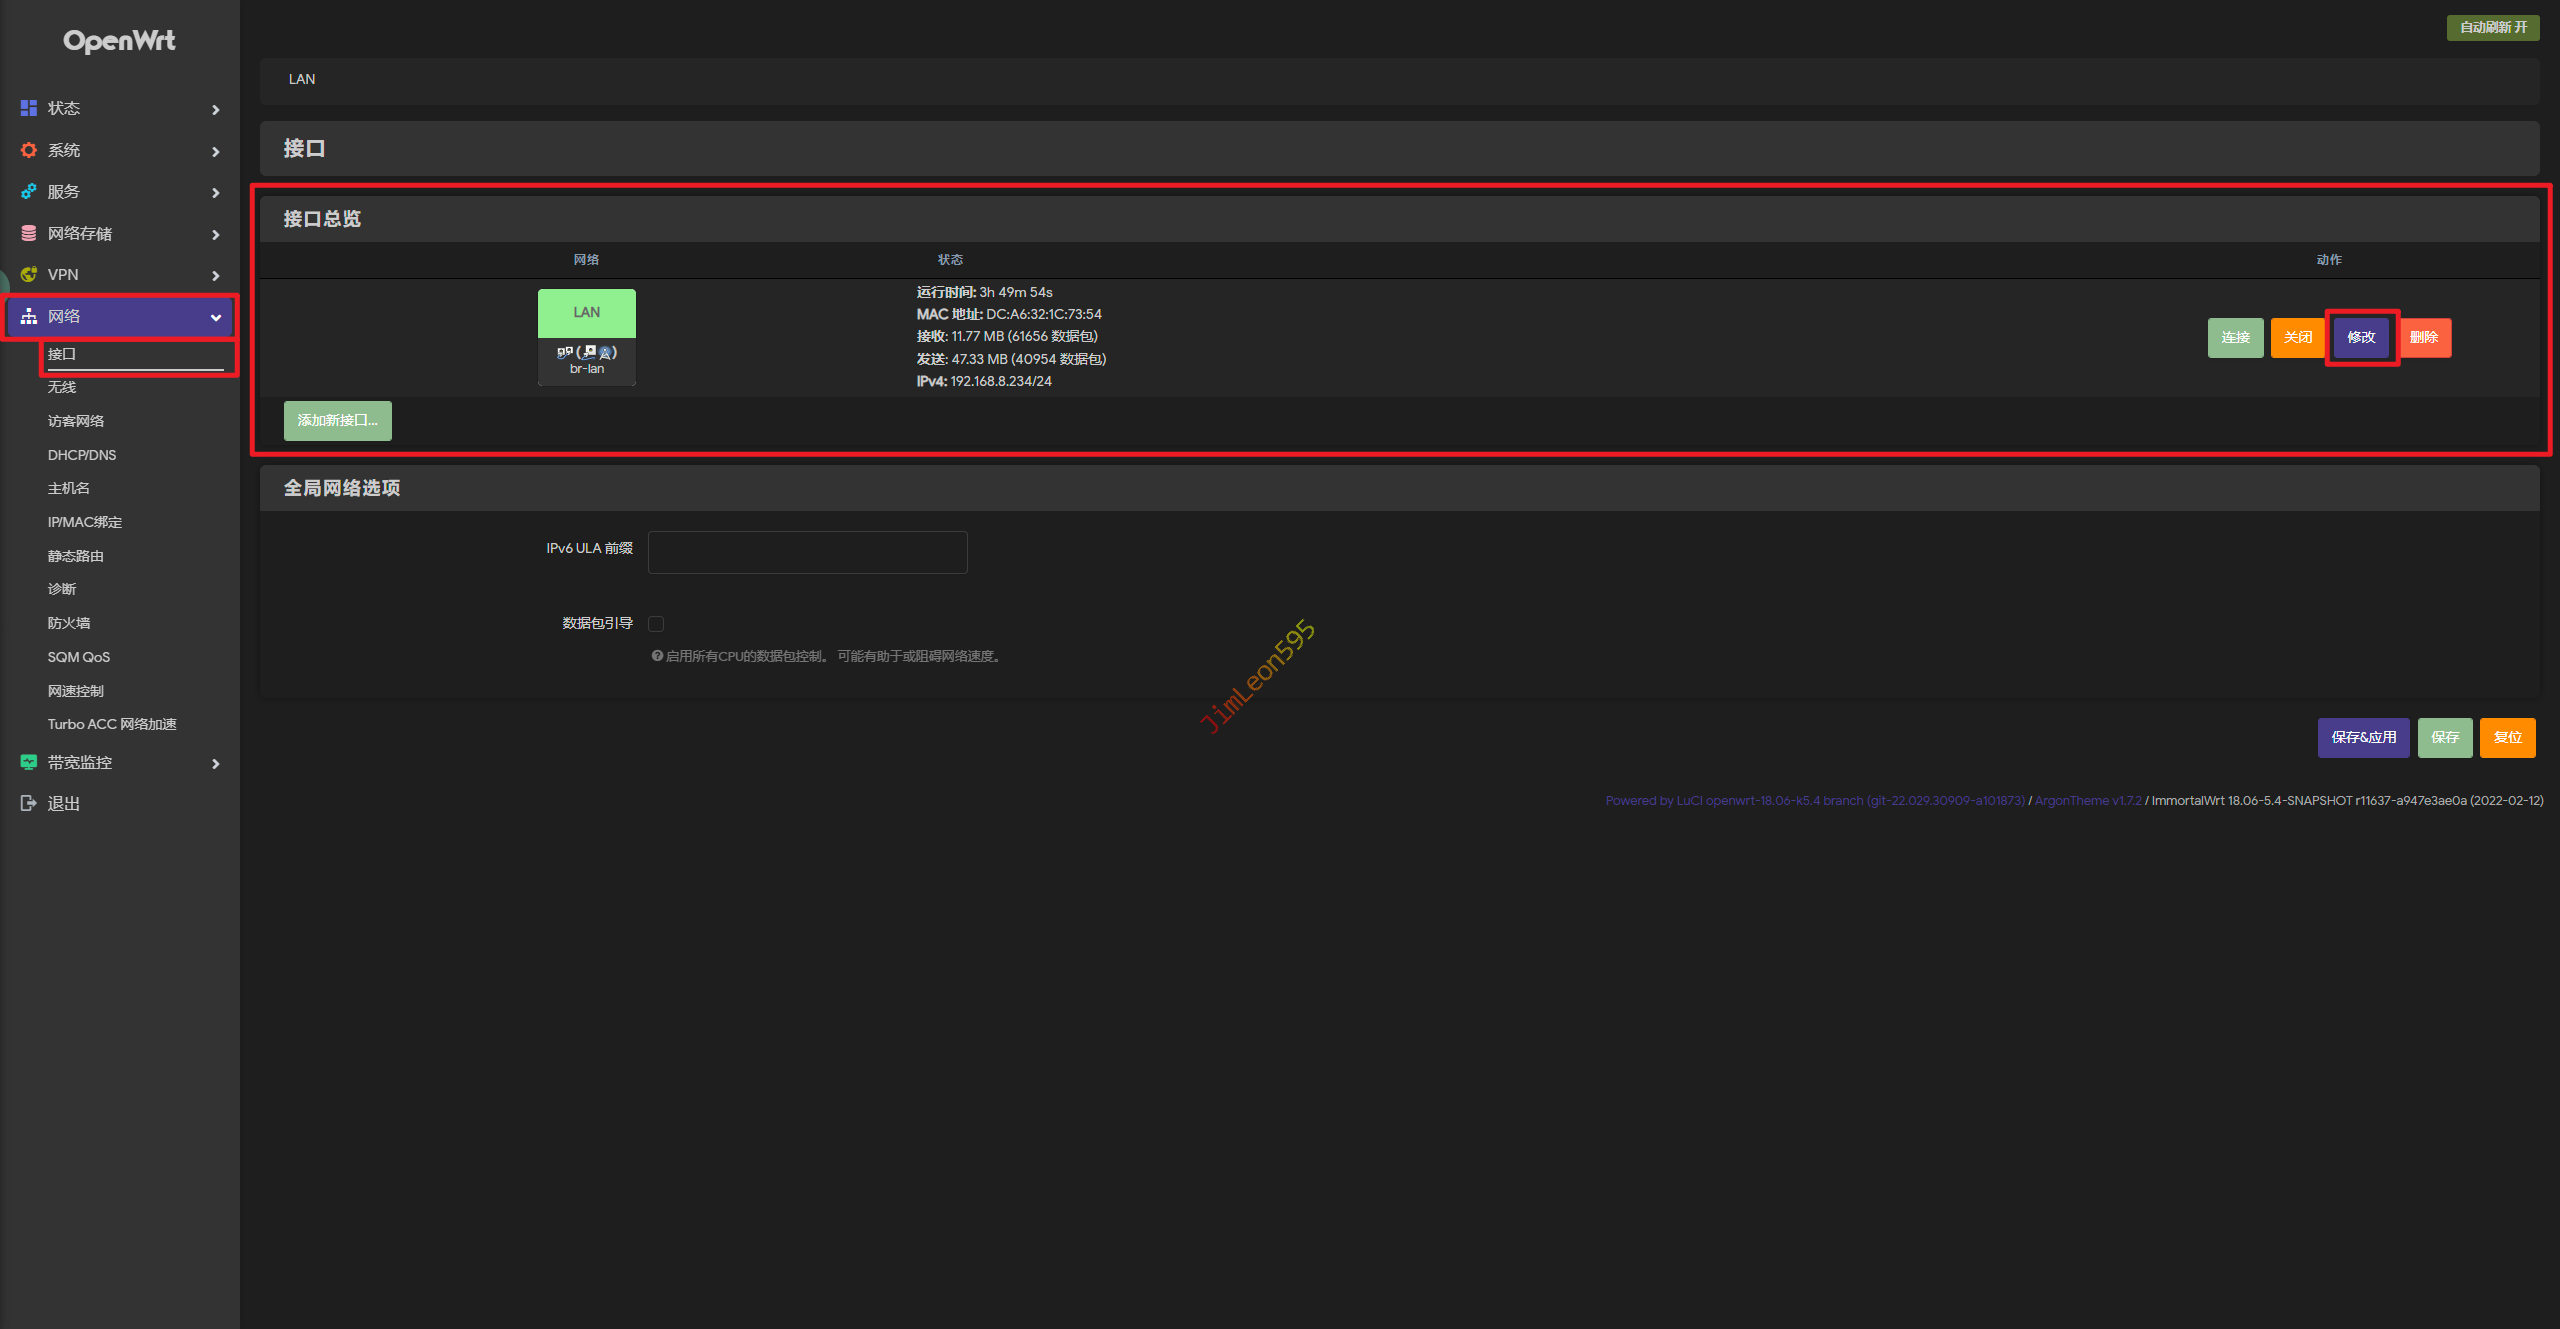The height and width of the screenshot is (1329, 2560).
Task: Click the 修改 edit button for LAN
Action: pos(2361,337)
